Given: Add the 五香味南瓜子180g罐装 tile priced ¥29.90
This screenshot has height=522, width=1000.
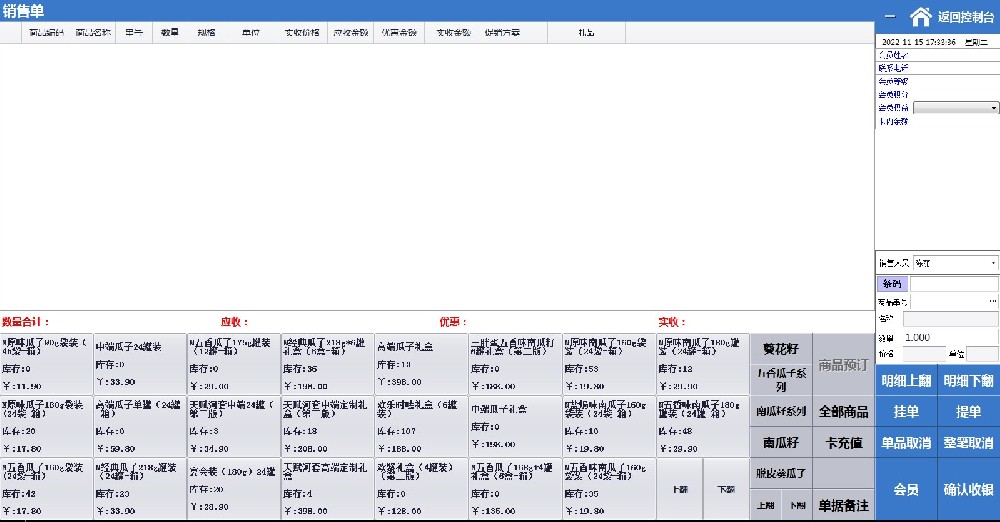Looking at the screenshot, I should tap(702, 426).
